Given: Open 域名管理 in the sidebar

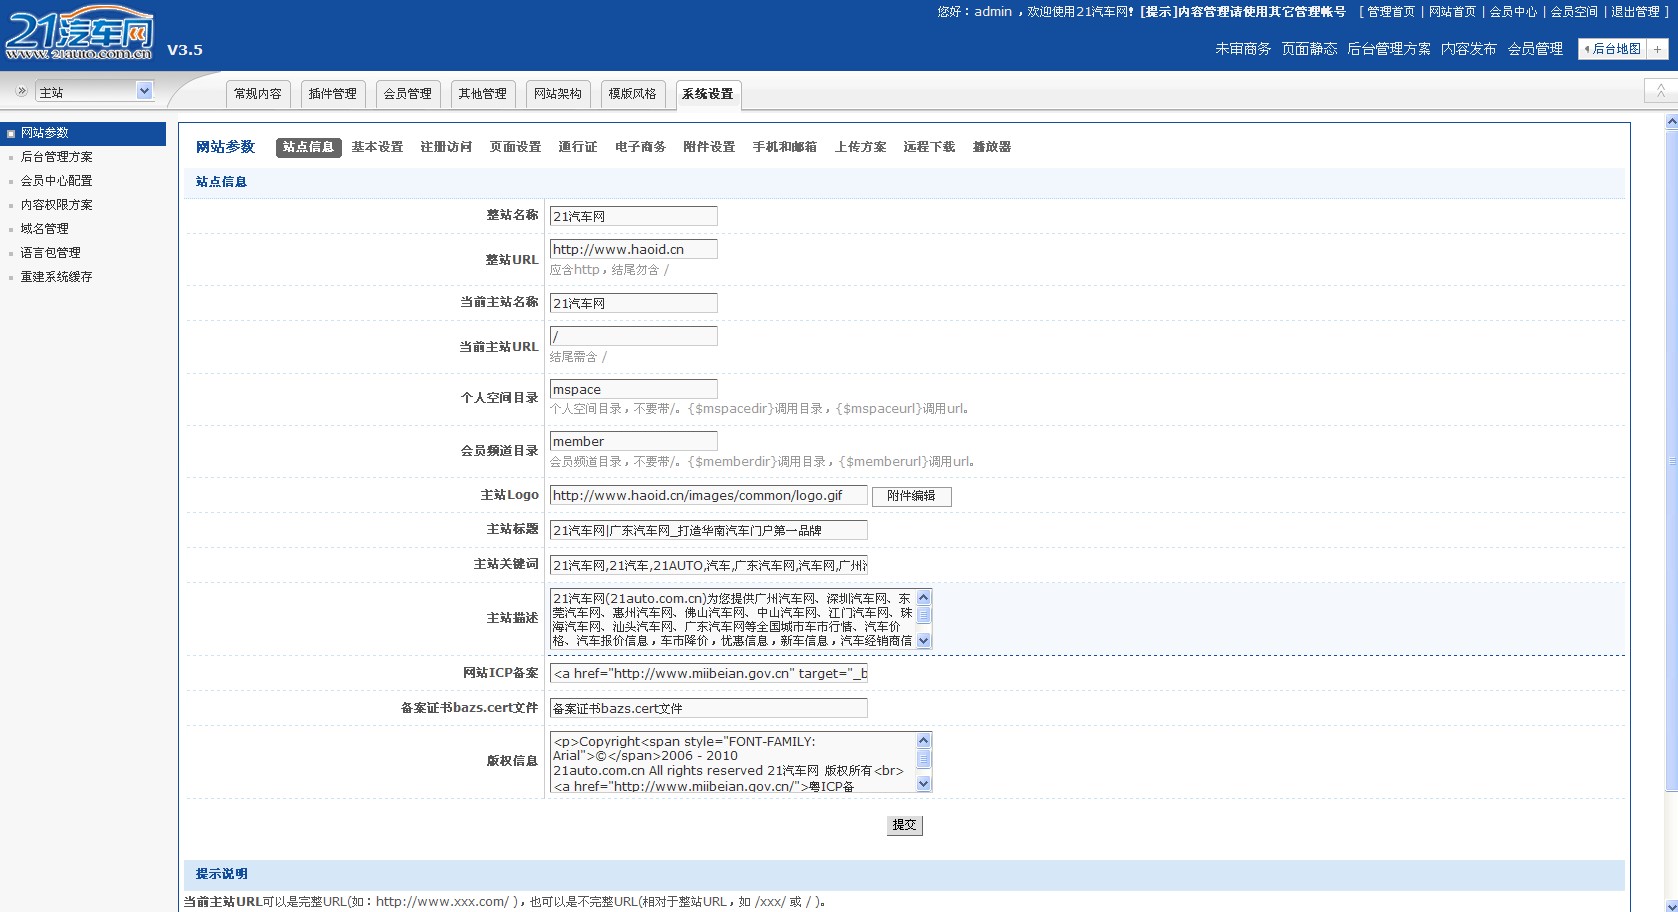Looking at the screenshot, I should point(45,229).
